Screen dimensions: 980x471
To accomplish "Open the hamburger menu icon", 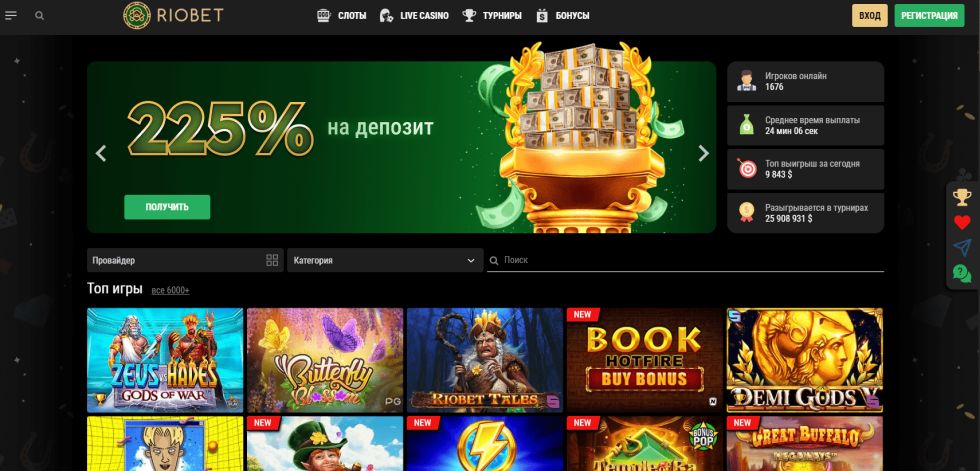I will [x=11, y=16].
